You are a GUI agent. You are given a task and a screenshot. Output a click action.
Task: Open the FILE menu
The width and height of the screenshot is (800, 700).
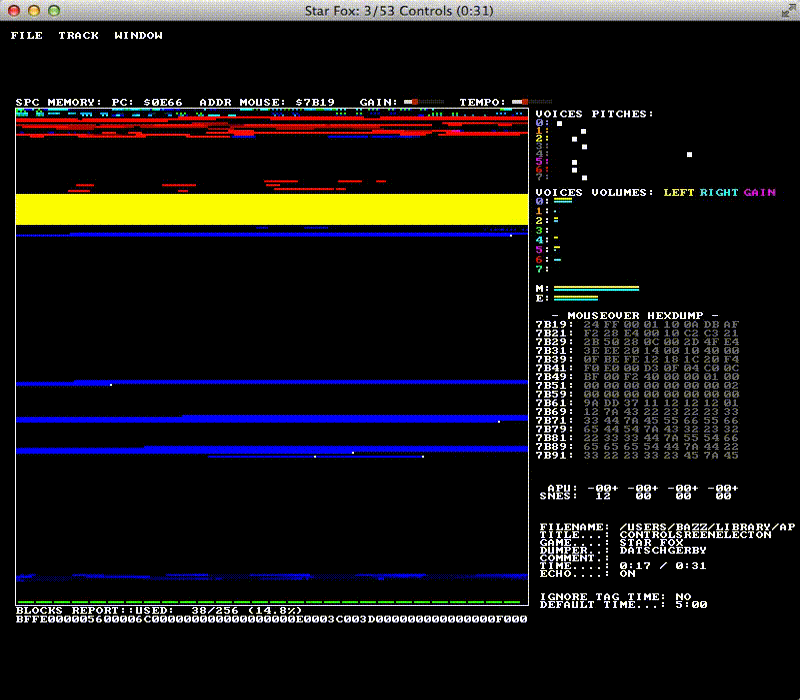click(26, 36)
